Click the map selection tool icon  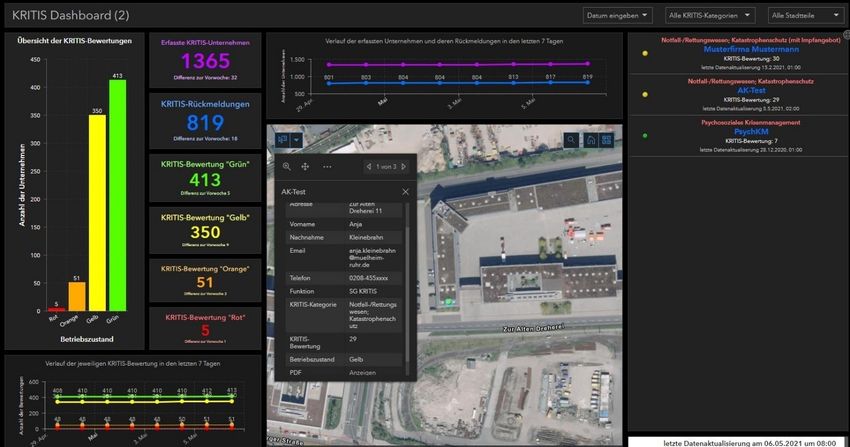tap(282, 140)
